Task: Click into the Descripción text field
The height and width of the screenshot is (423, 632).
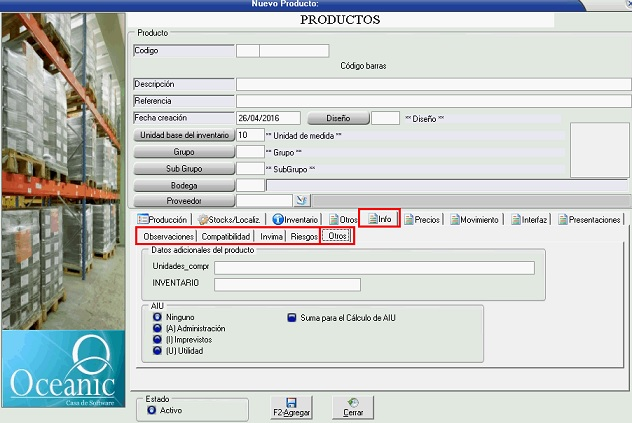Action: point(433,85)
